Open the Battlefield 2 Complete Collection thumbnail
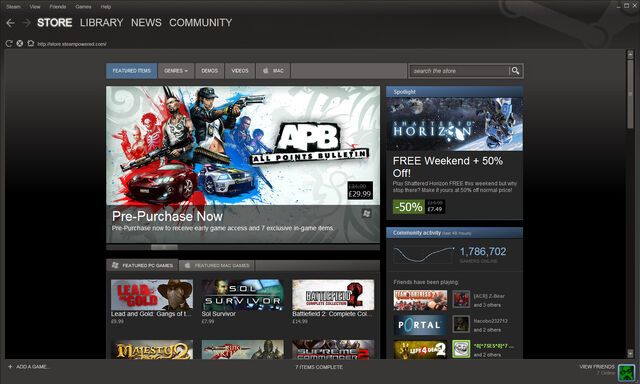Screen dimensions: 640x384 coord(333,295)
